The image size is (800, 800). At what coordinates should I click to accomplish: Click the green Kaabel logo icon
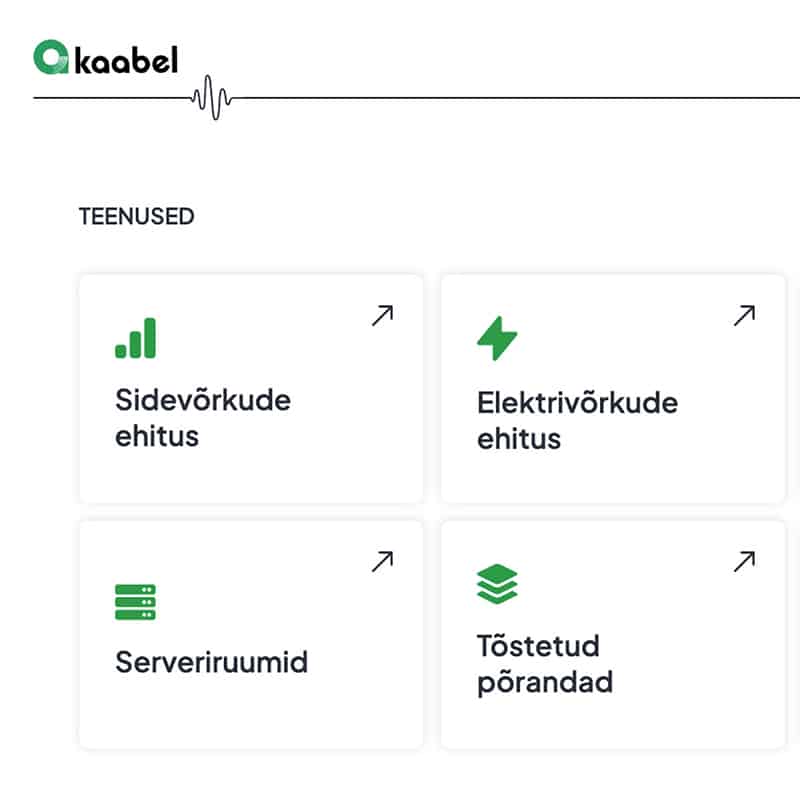(50, 57)
